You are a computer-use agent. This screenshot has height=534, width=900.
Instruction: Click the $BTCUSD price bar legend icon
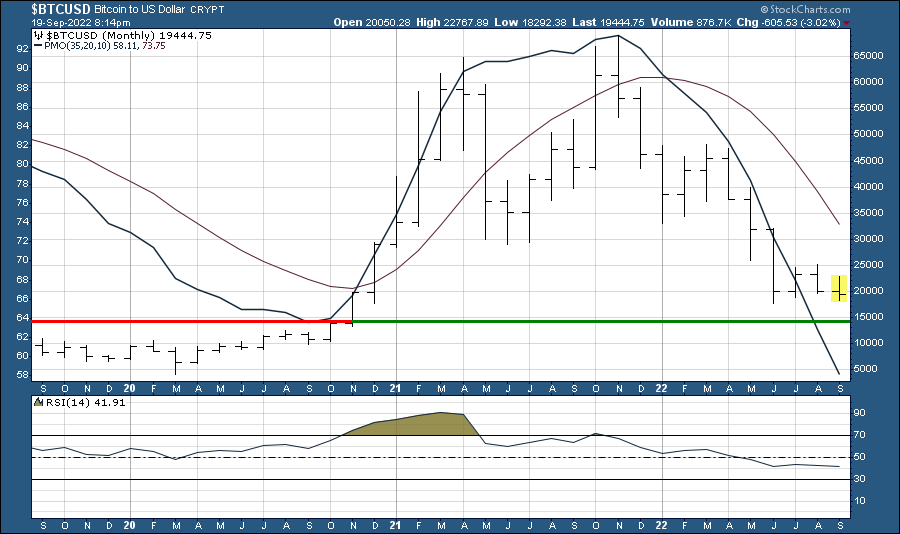pyautogui.click(x=39, y=34)
